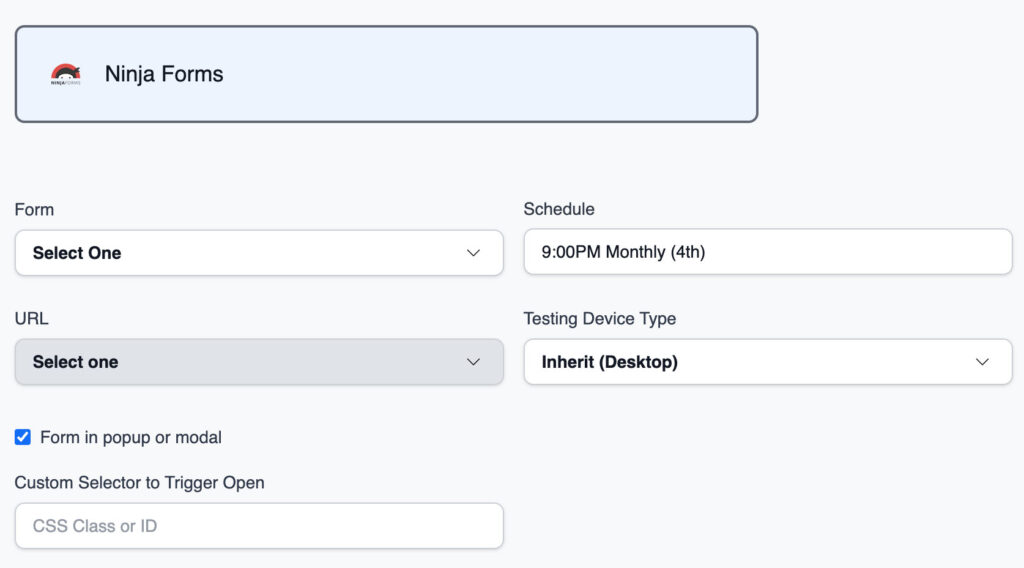Click the 'Form in popup or modal' label text

pos(131,437)
